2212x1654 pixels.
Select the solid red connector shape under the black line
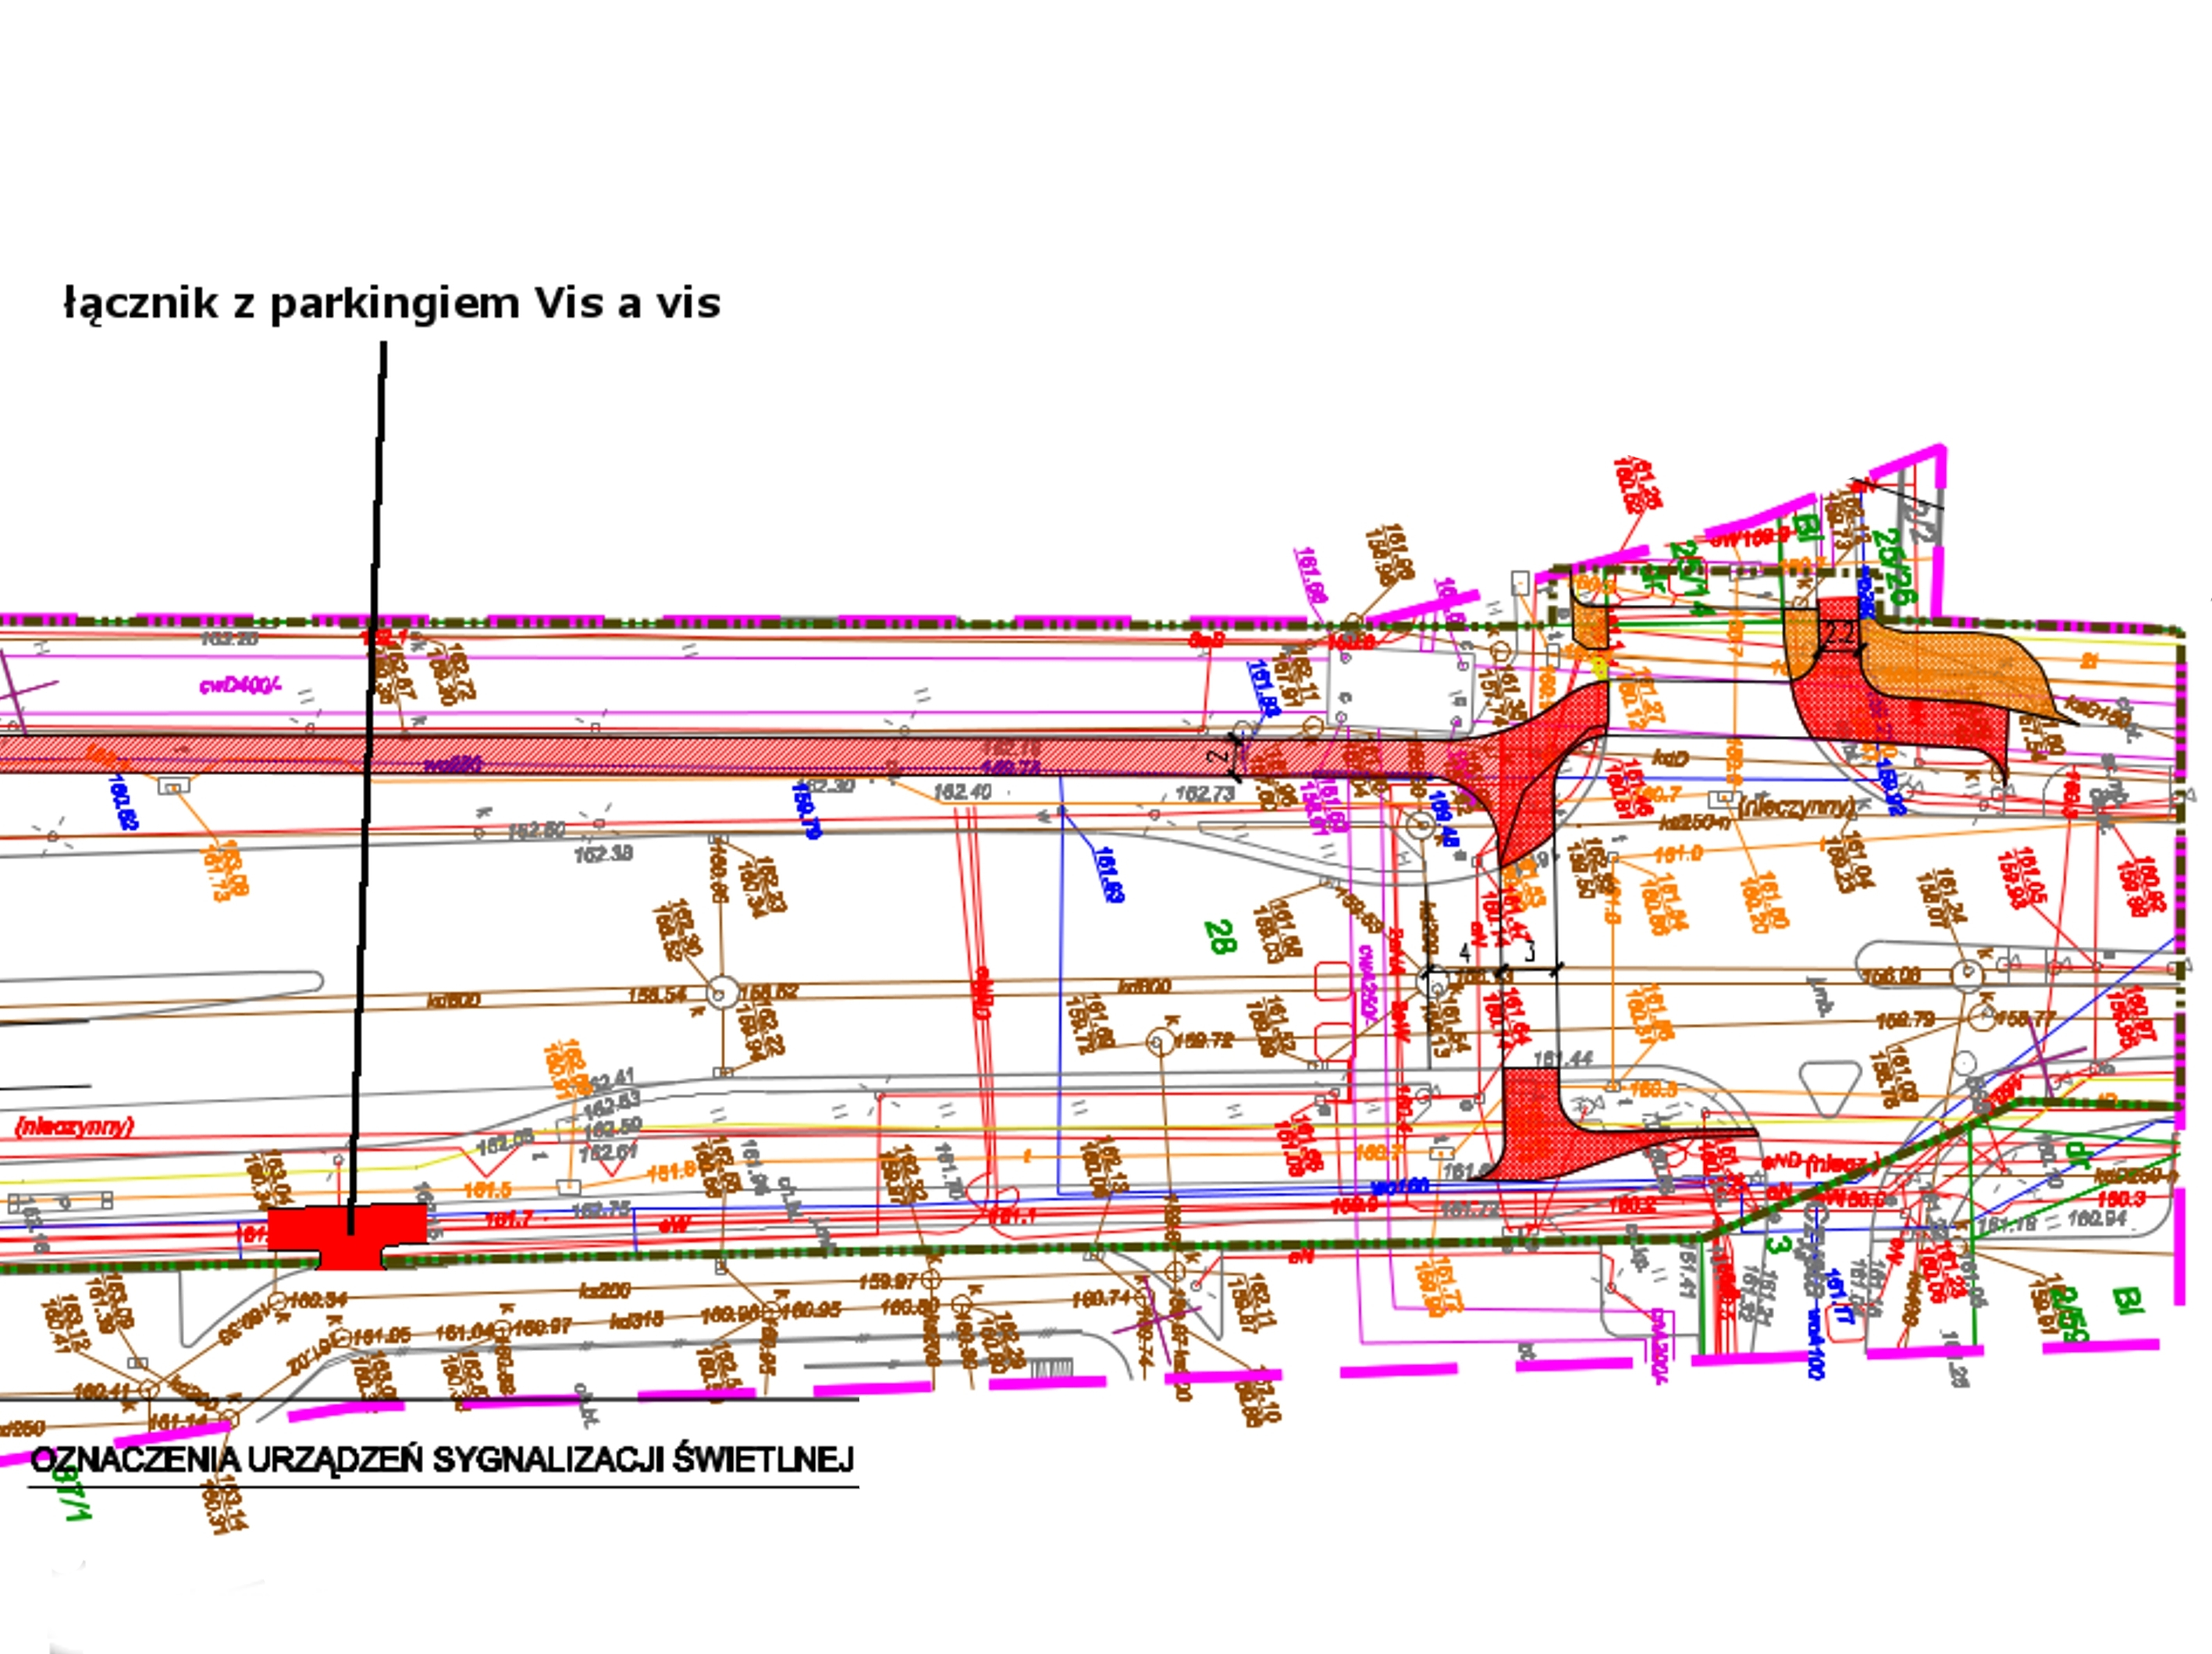click(347, 1236)
